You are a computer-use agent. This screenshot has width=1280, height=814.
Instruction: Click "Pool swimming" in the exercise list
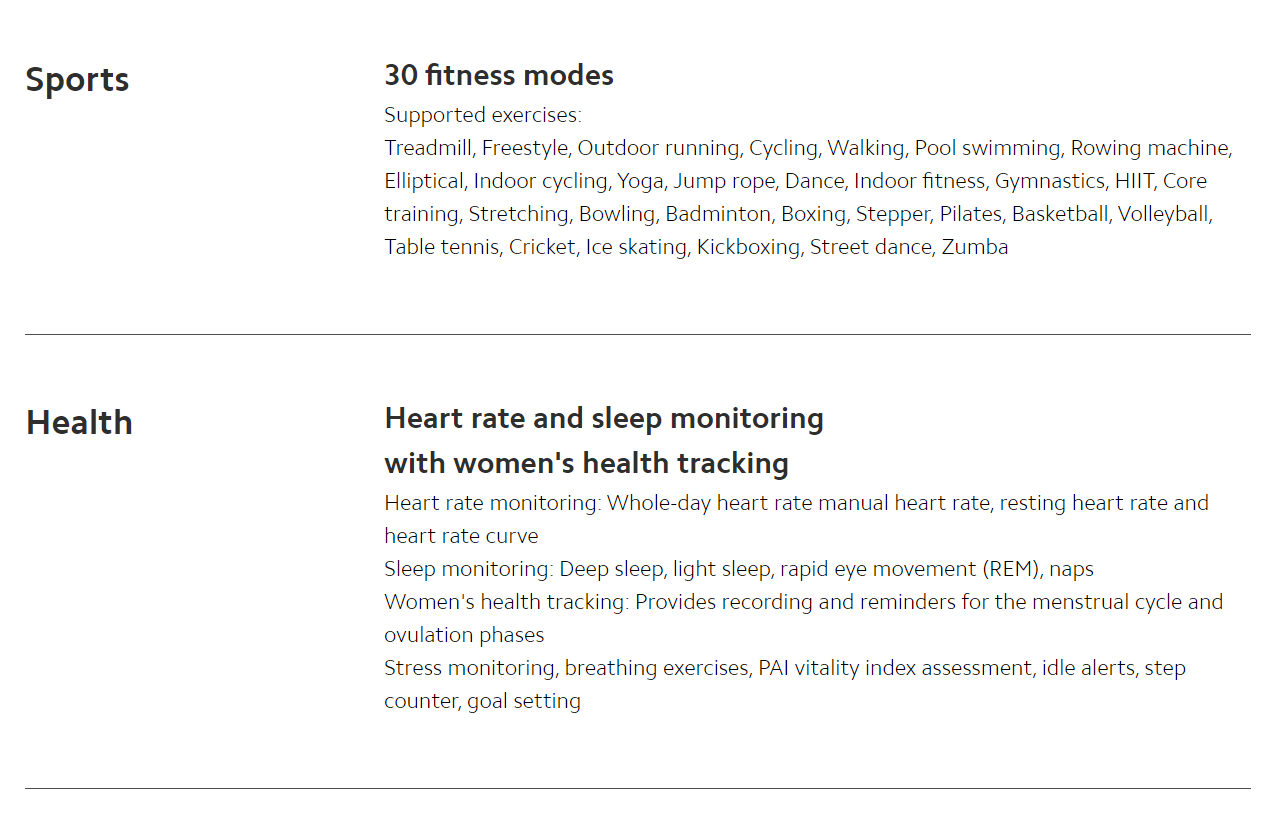coord(987,148)
